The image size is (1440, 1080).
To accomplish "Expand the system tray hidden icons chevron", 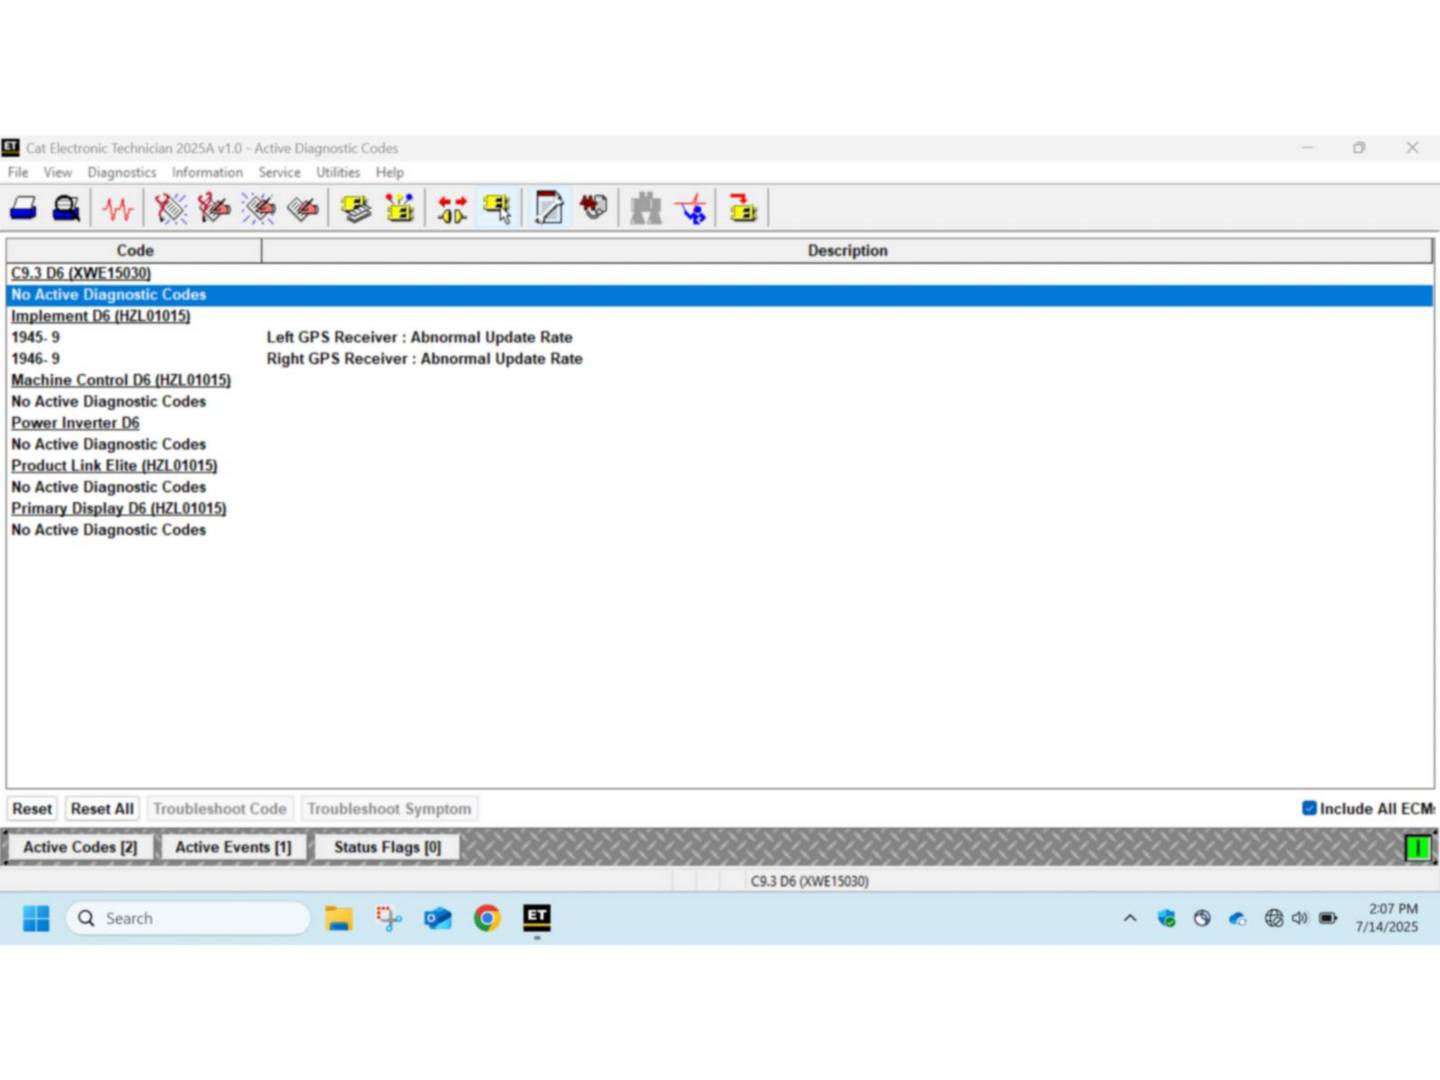I will (x=1130, y=918).
